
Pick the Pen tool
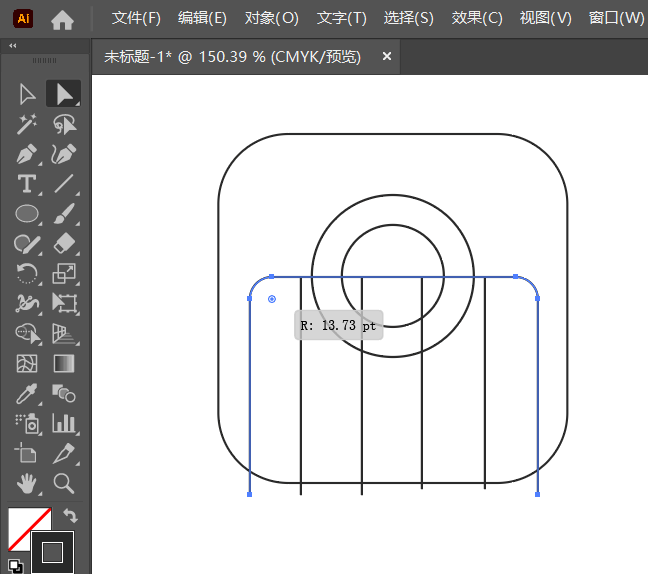point(27,154)
